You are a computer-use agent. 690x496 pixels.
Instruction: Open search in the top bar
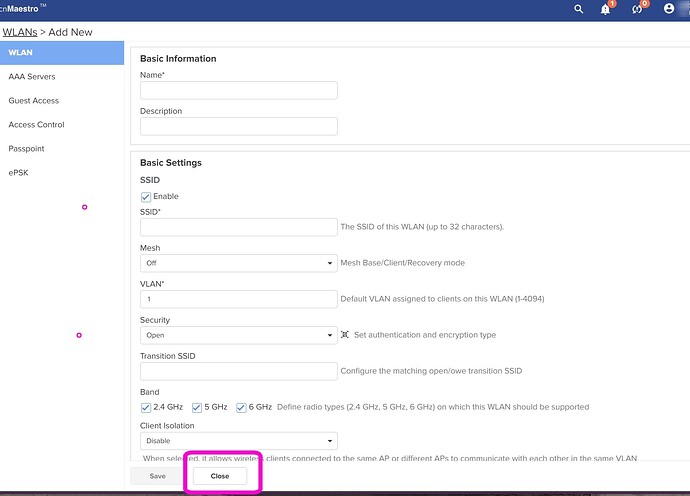click(x=579, y=9)
